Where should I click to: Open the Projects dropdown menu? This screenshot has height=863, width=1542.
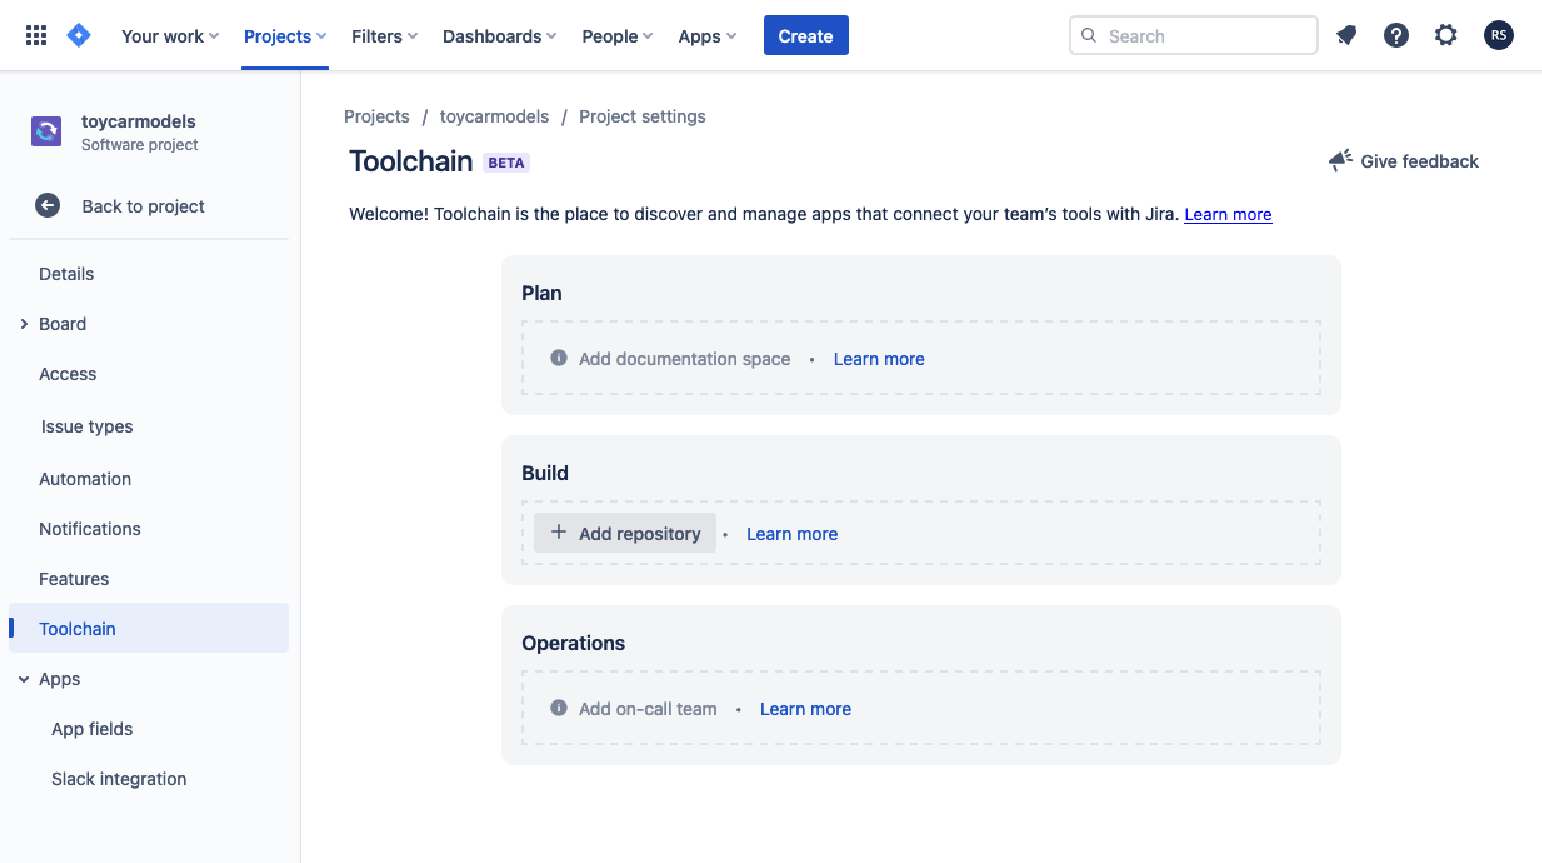coord(285,36)
